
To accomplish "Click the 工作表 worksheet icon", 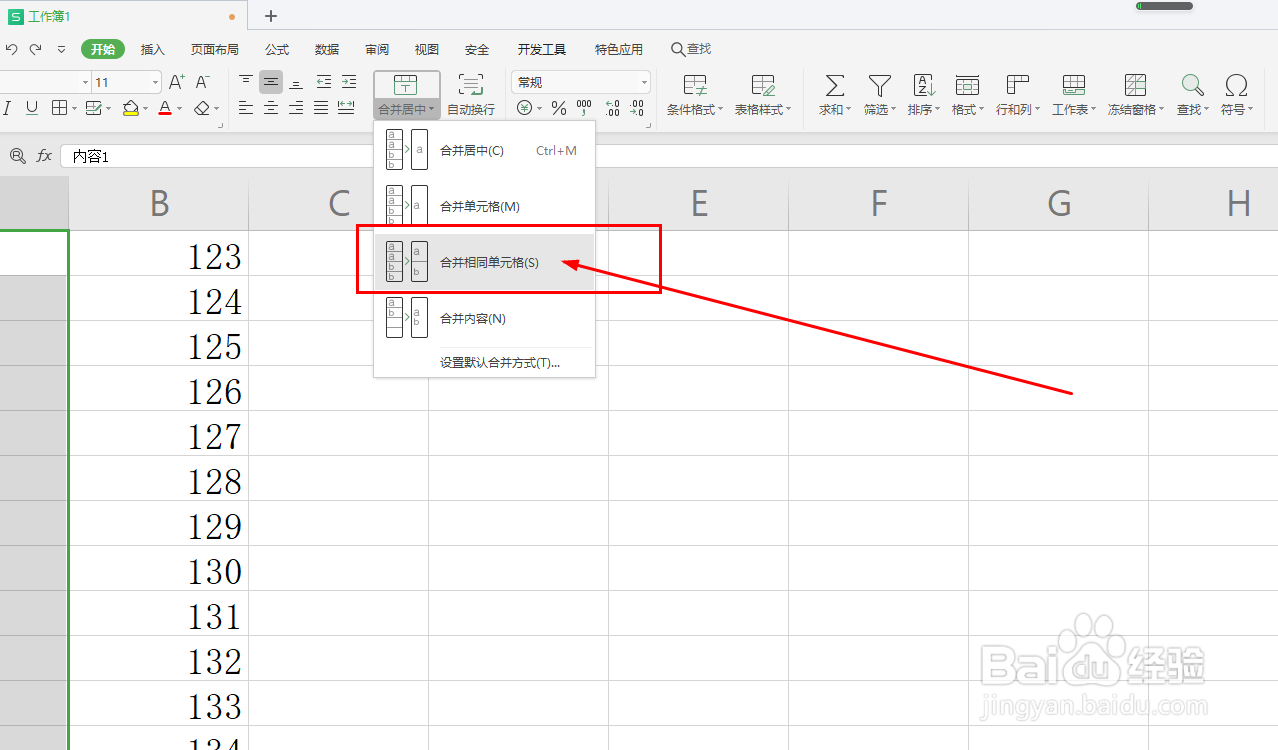I will (x=1074, y=85).
